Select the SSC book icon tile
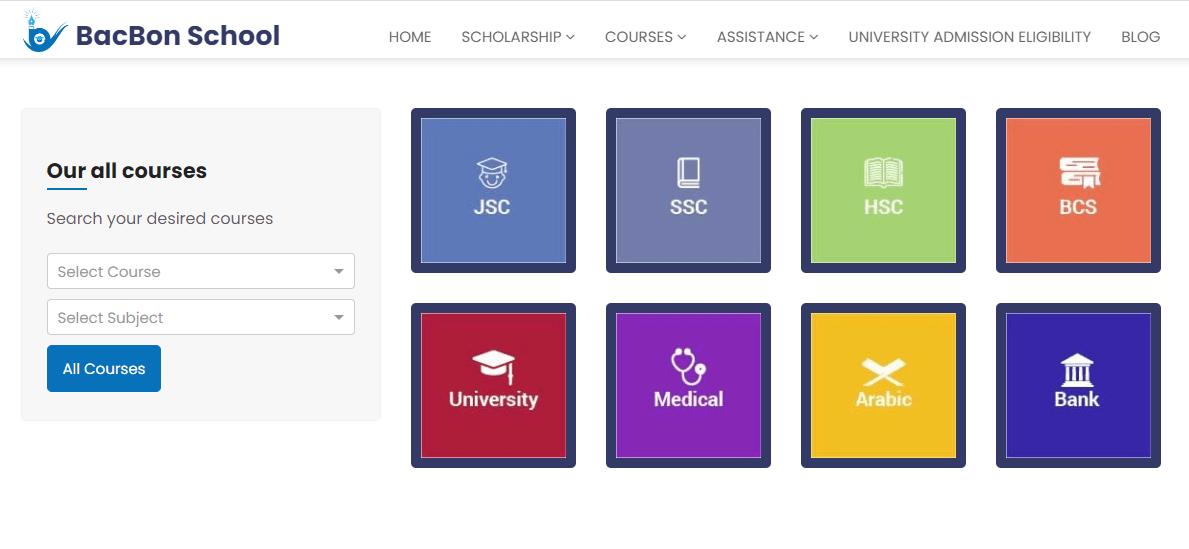 pos(688,190)
